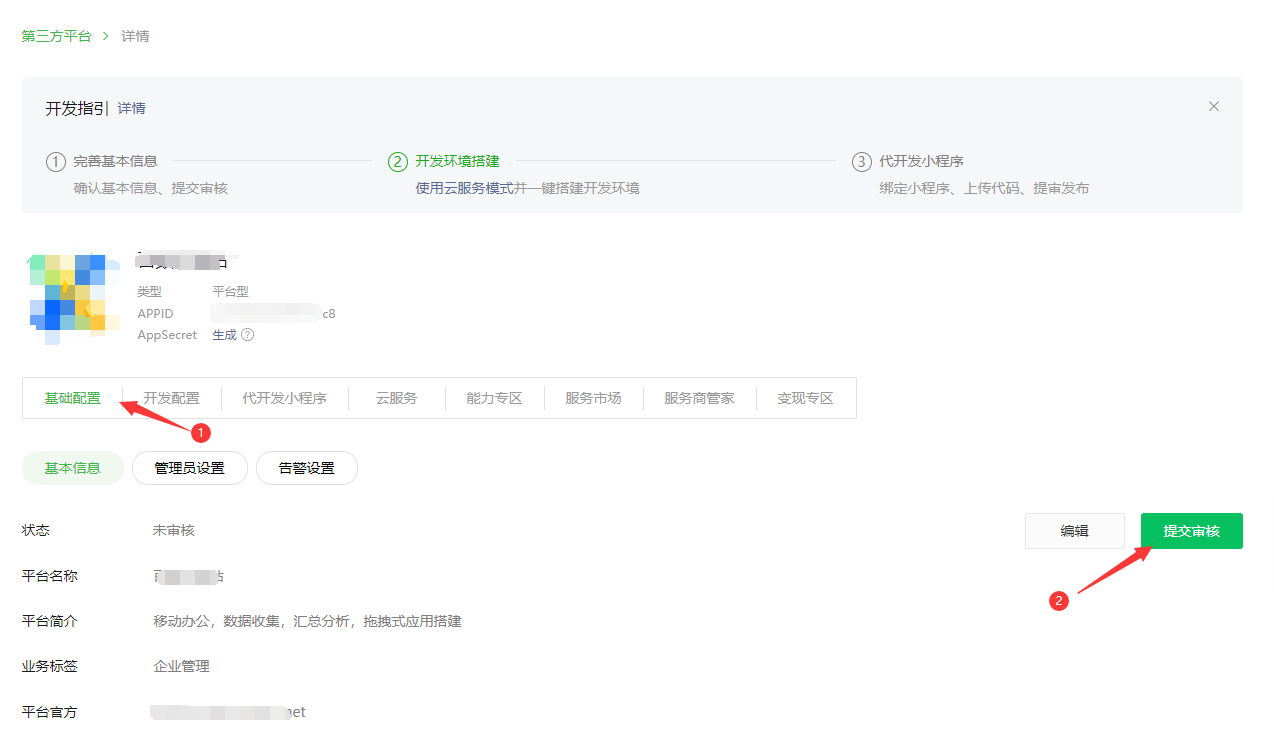Click 第三方平台 breadcrumb link
This screenshot has height=749, width=1274.
click(x=56, y=36)
